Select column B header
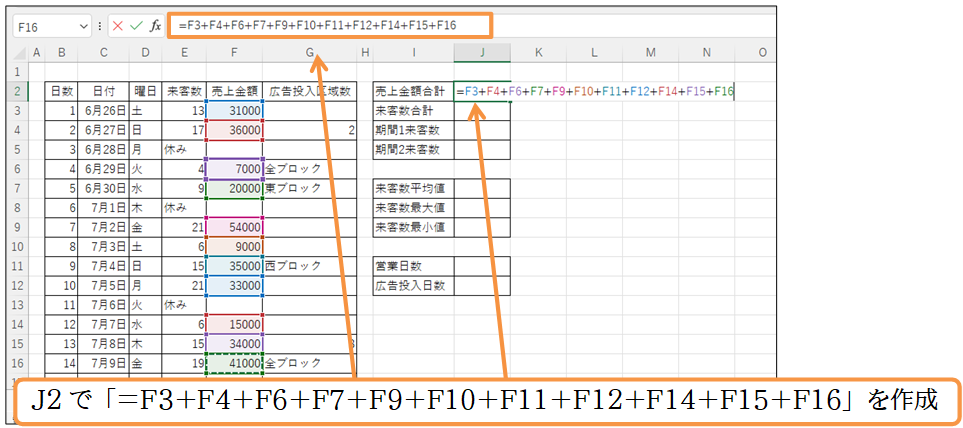 (x=61, y=53)
